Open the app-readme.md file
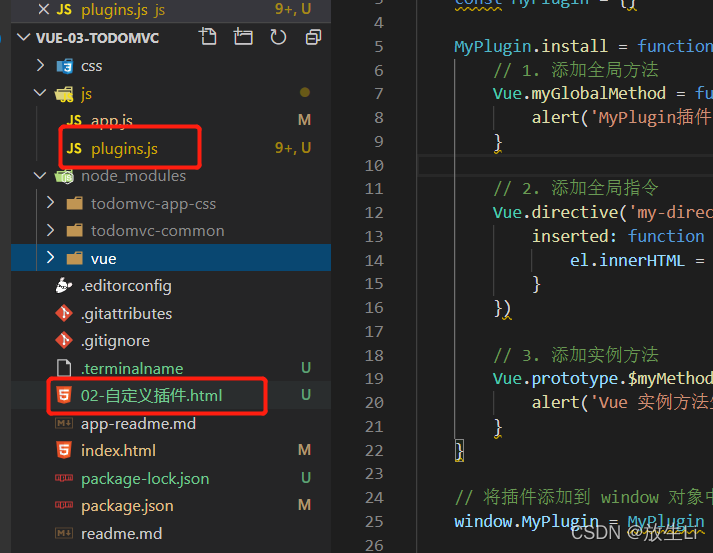The image size is (713, 553). [138, 424]
